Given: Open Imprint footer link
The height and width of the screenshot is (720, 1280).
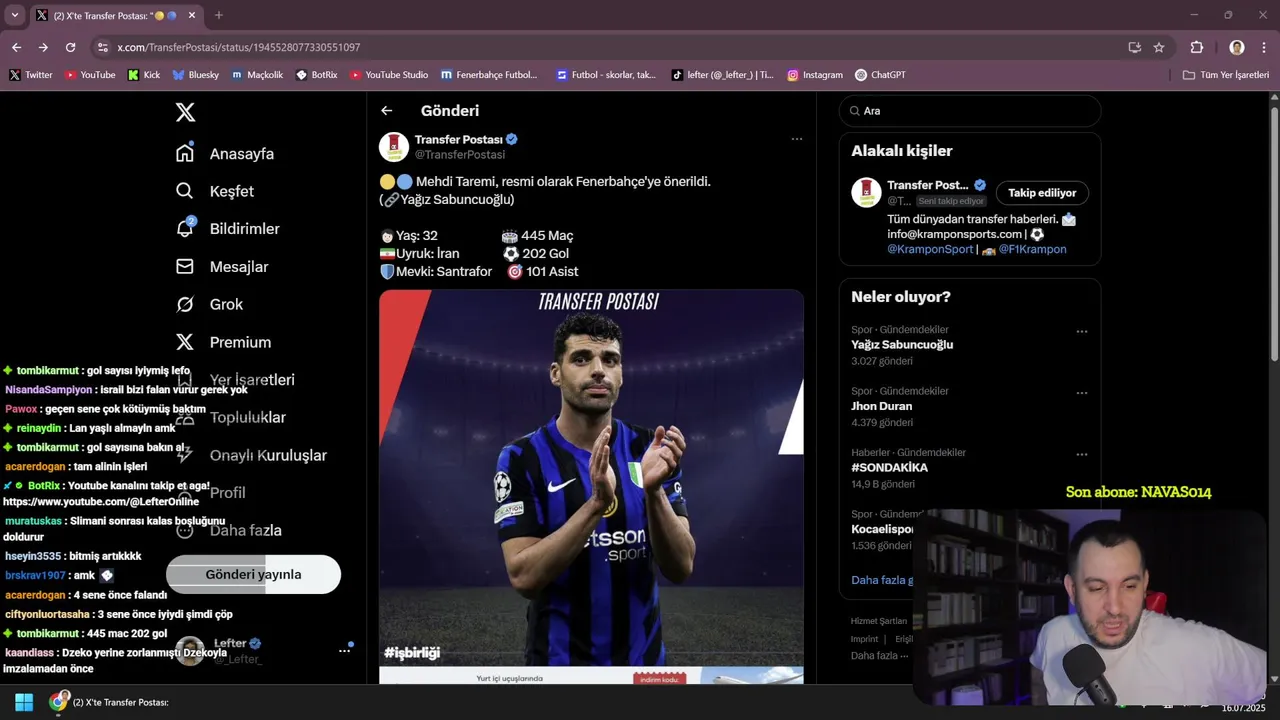Looking at the screenshot, I should click(864, 639).
